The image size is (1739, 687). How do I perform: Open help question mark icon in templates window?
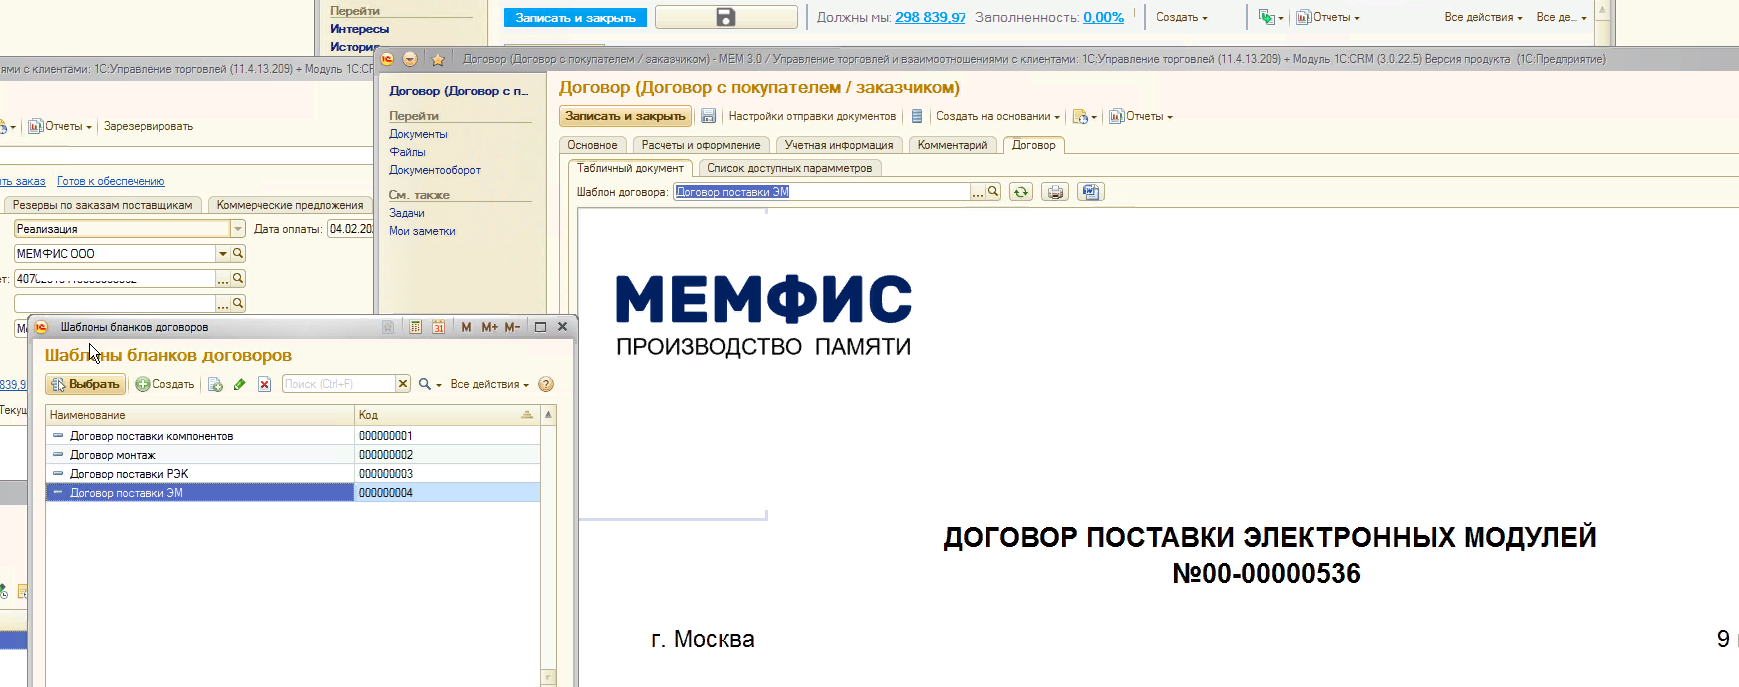click(546, 384)
